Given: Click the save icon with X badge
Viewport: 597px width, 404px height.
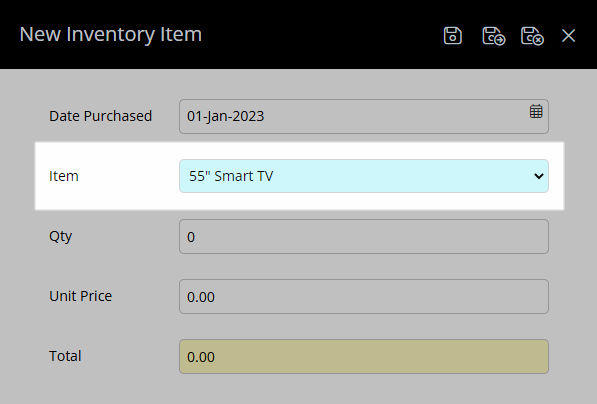Looking at the screenshot, I should 532,36.
